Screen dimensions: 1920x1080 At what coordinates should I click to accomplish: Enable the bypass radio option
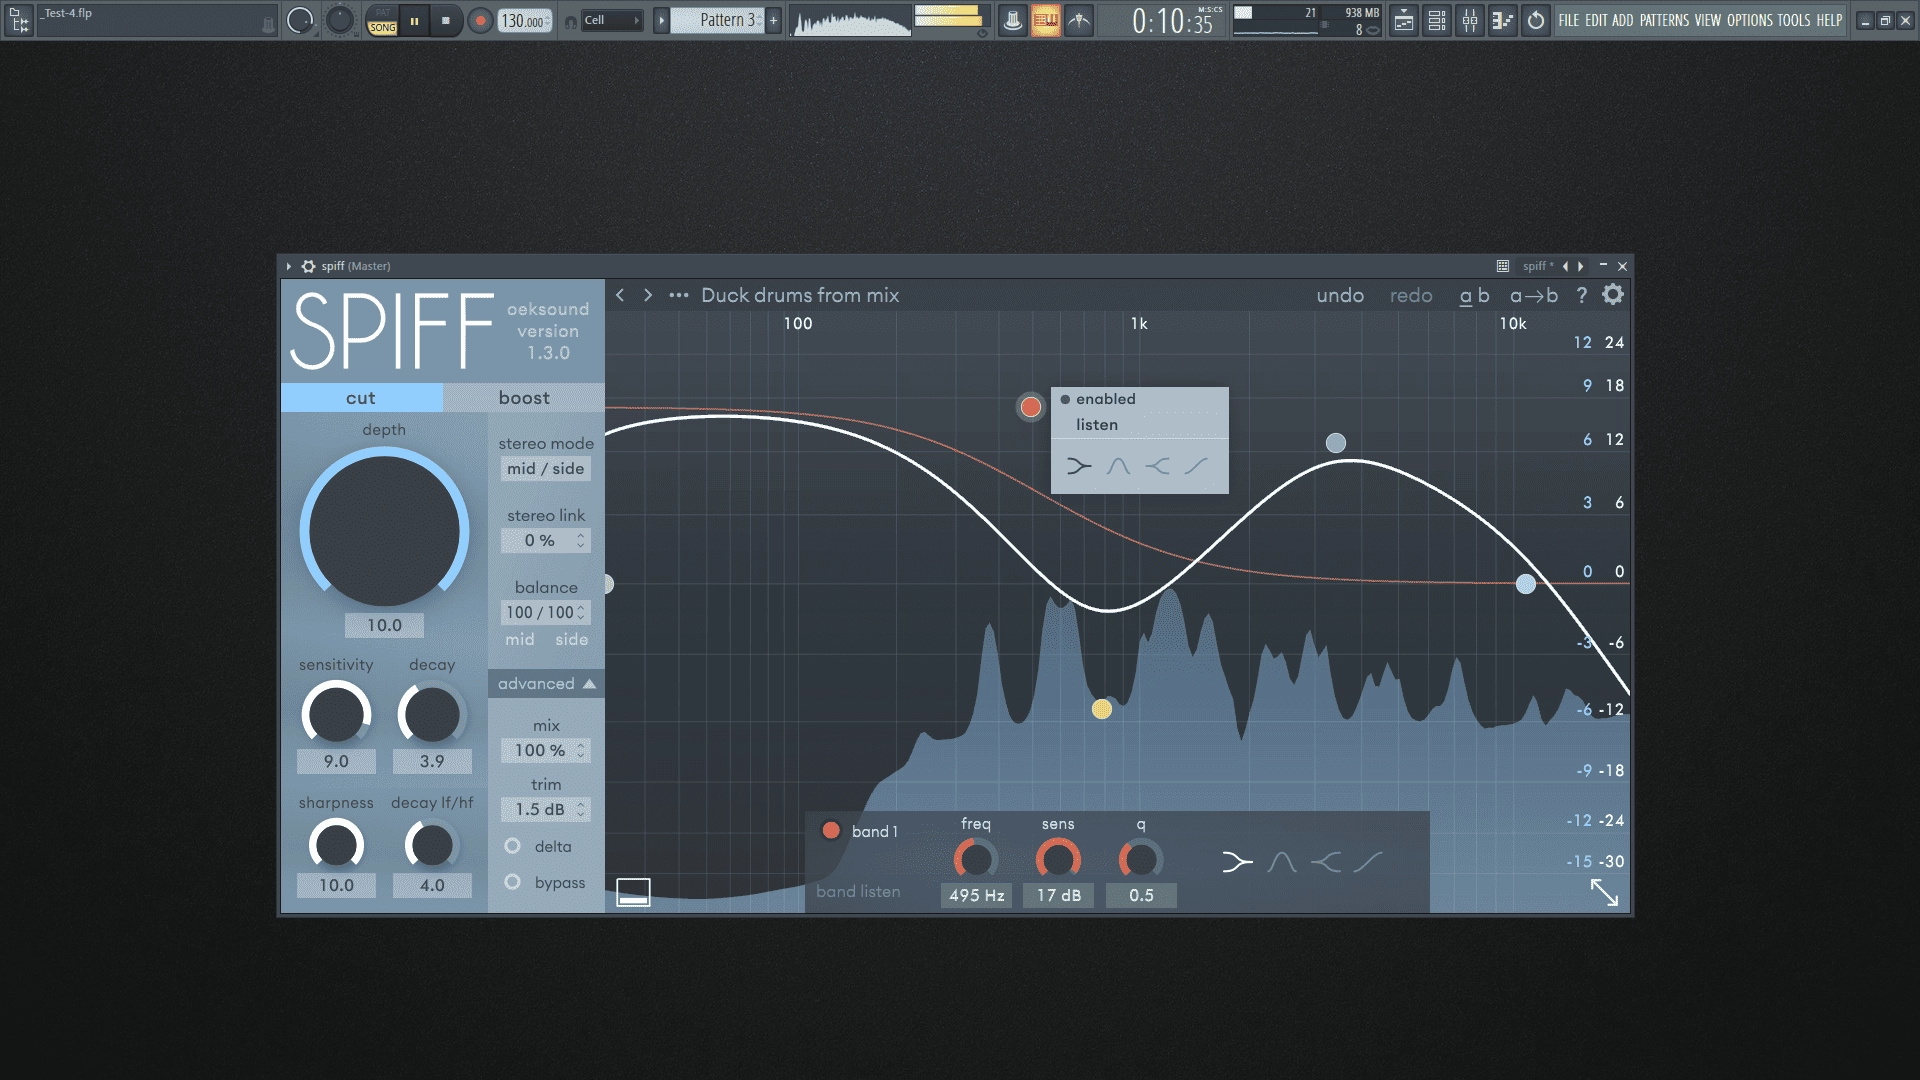(512, 882)
